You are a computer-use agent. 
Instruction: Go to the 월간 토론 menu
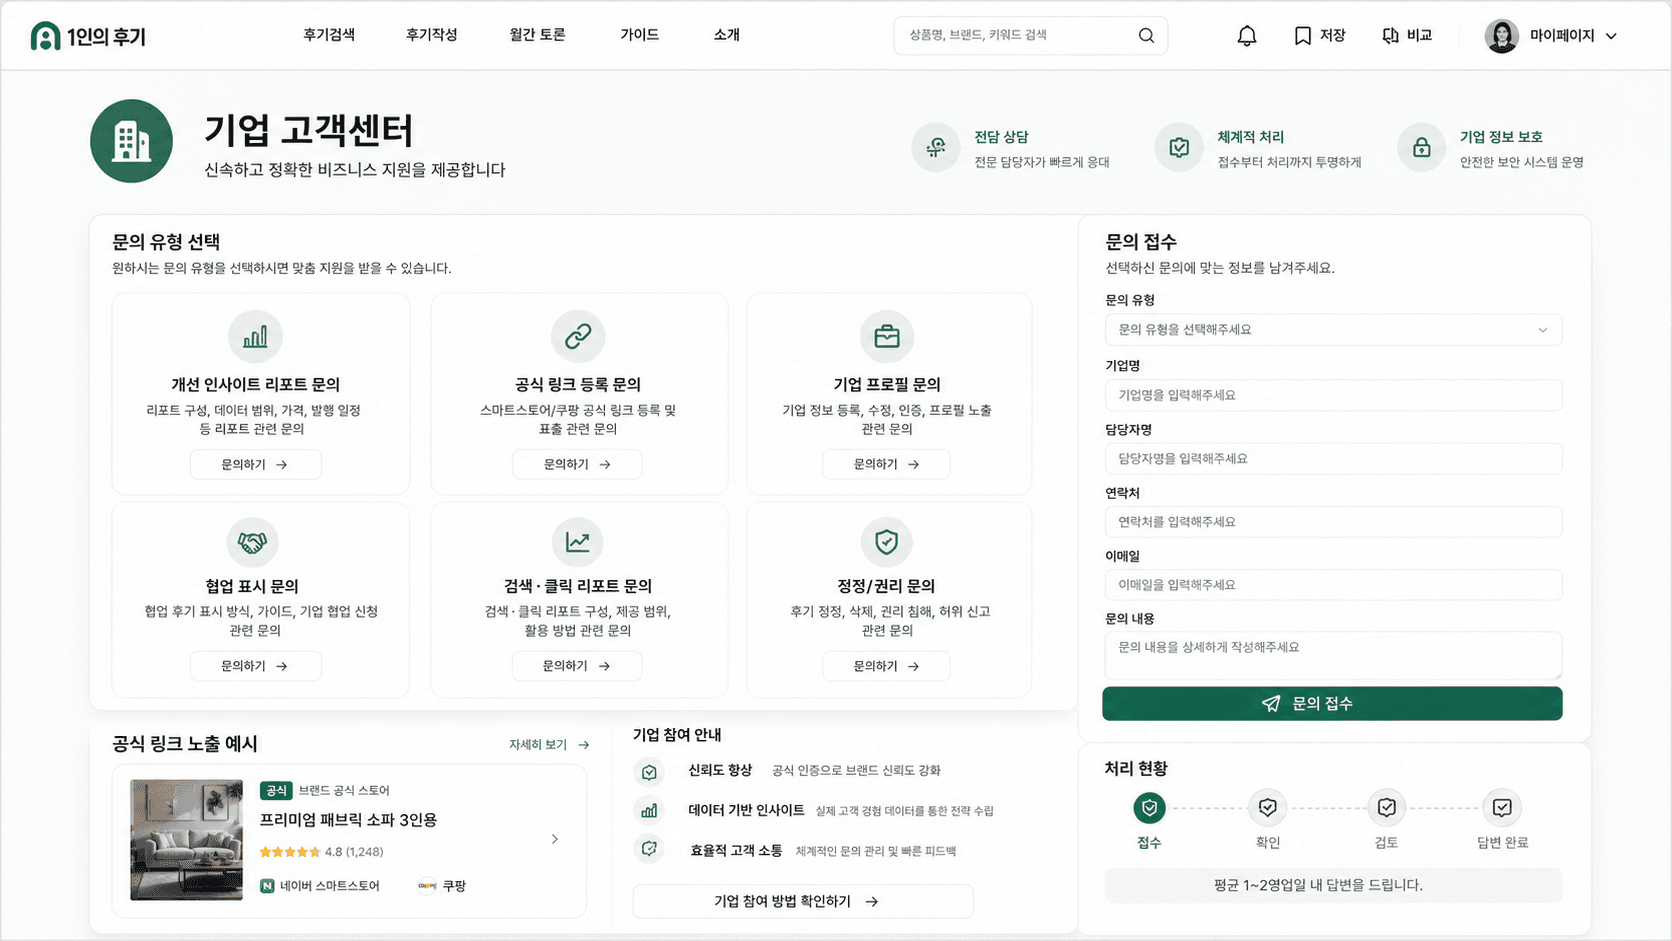coord(537,35)
